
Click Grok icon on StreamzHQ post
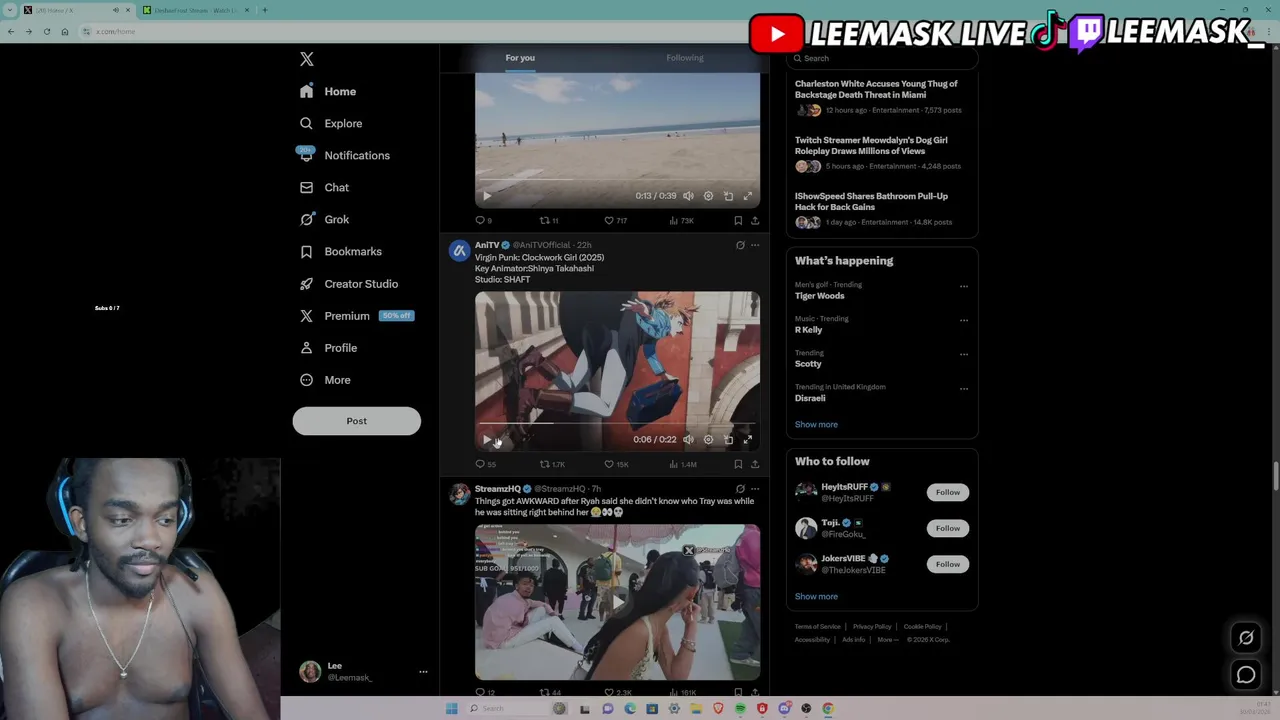point(740,489)
